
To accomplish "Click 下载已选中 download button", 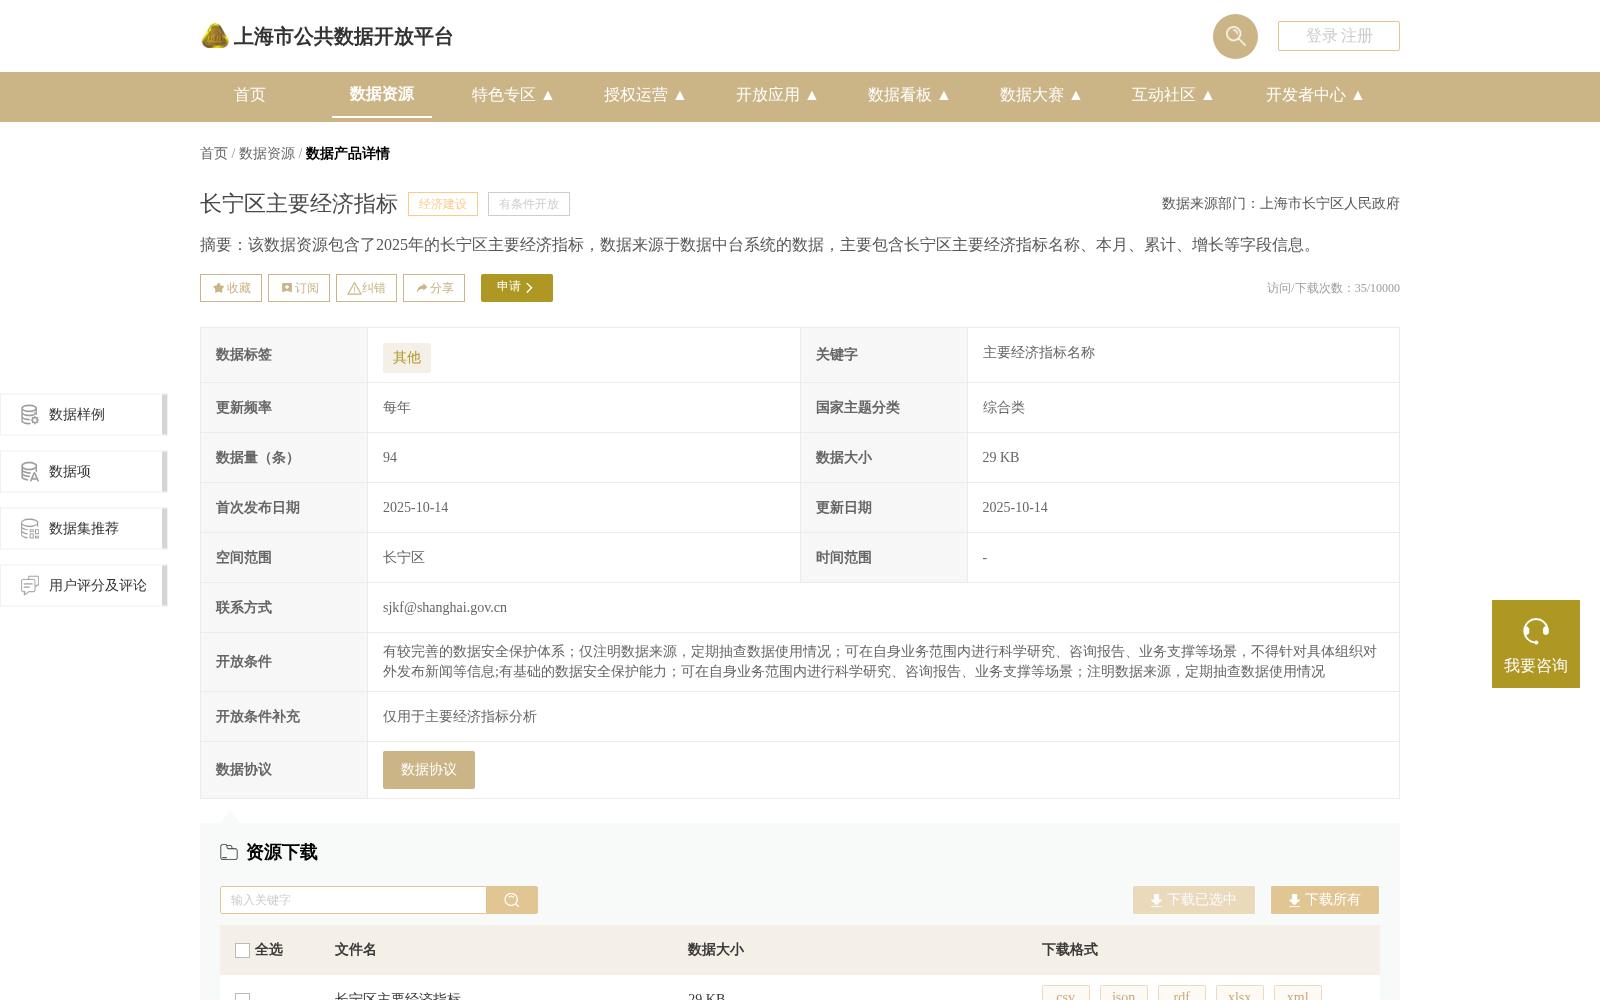I will click(1194, 900).
